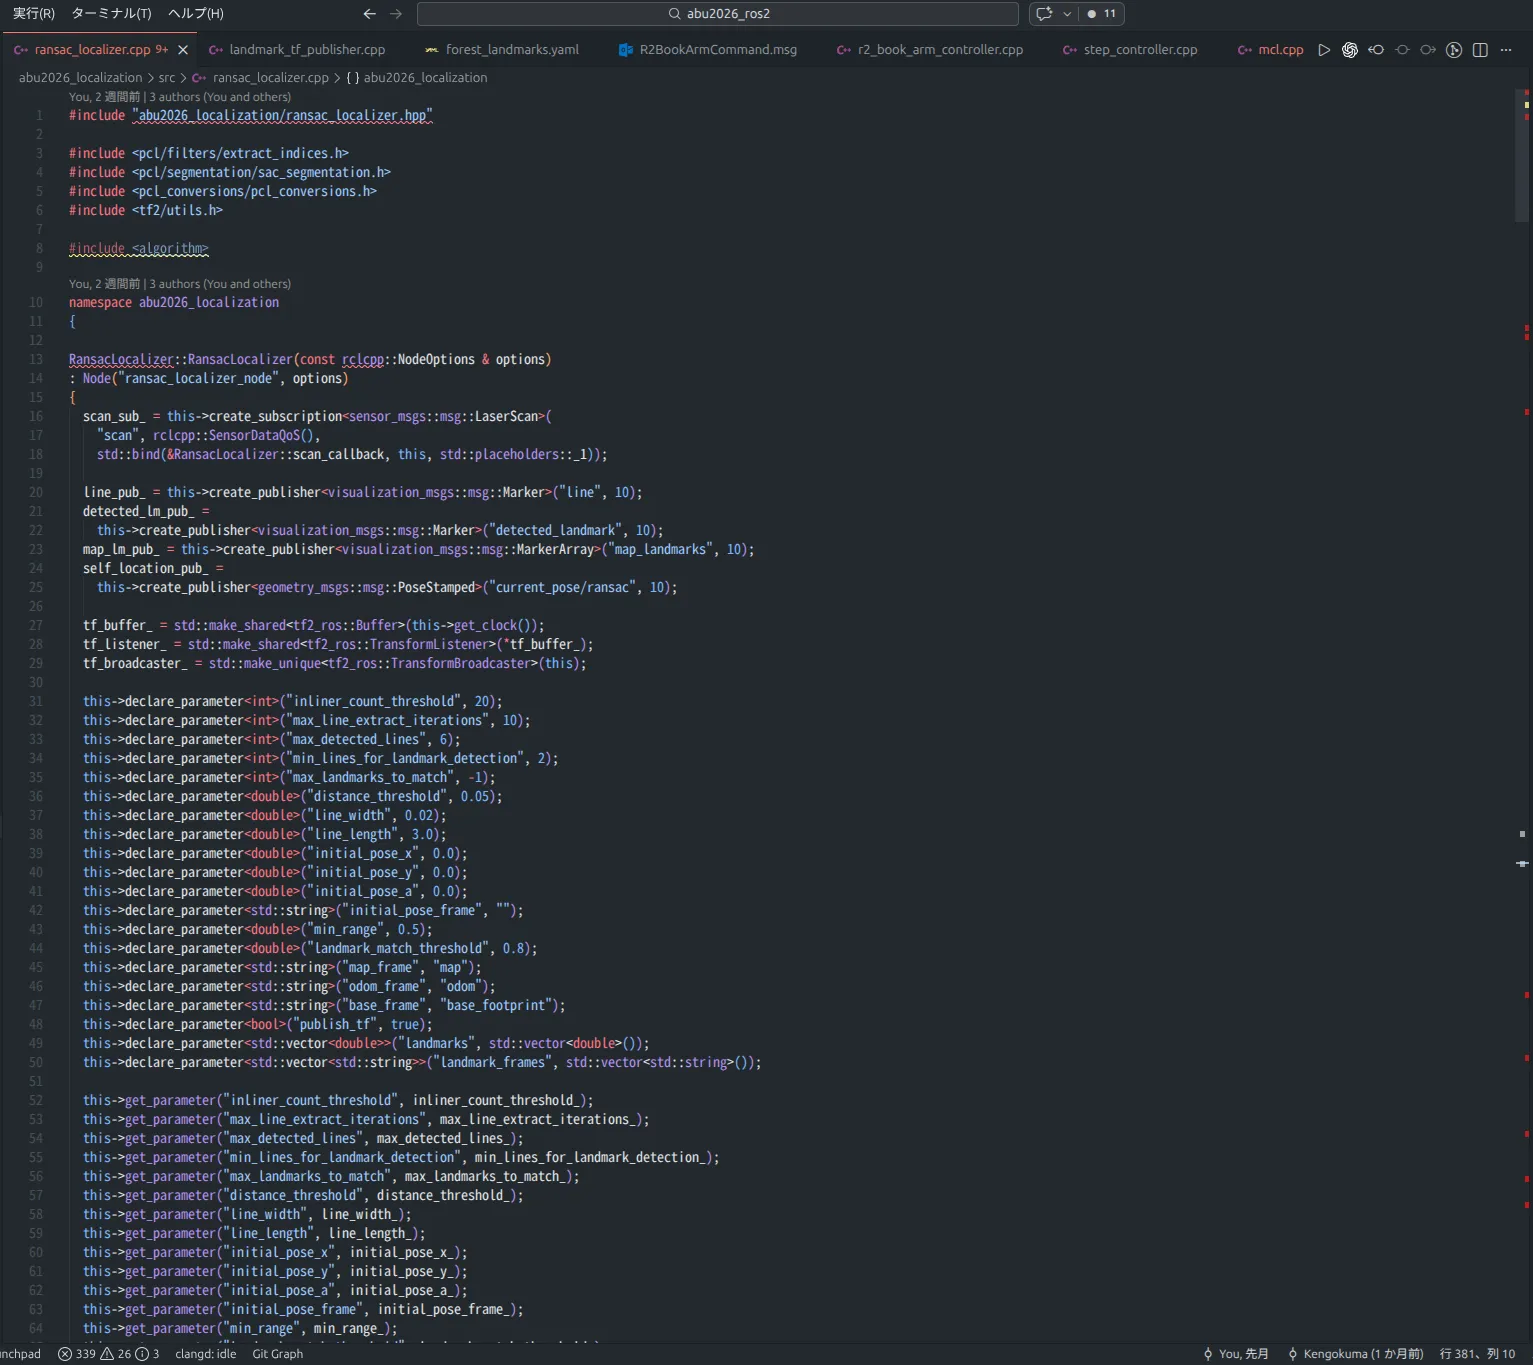Screen dimensions: 1533x1365
Task: Open previous change with the left-arrow icon
Action: (x=1376, y=50)
